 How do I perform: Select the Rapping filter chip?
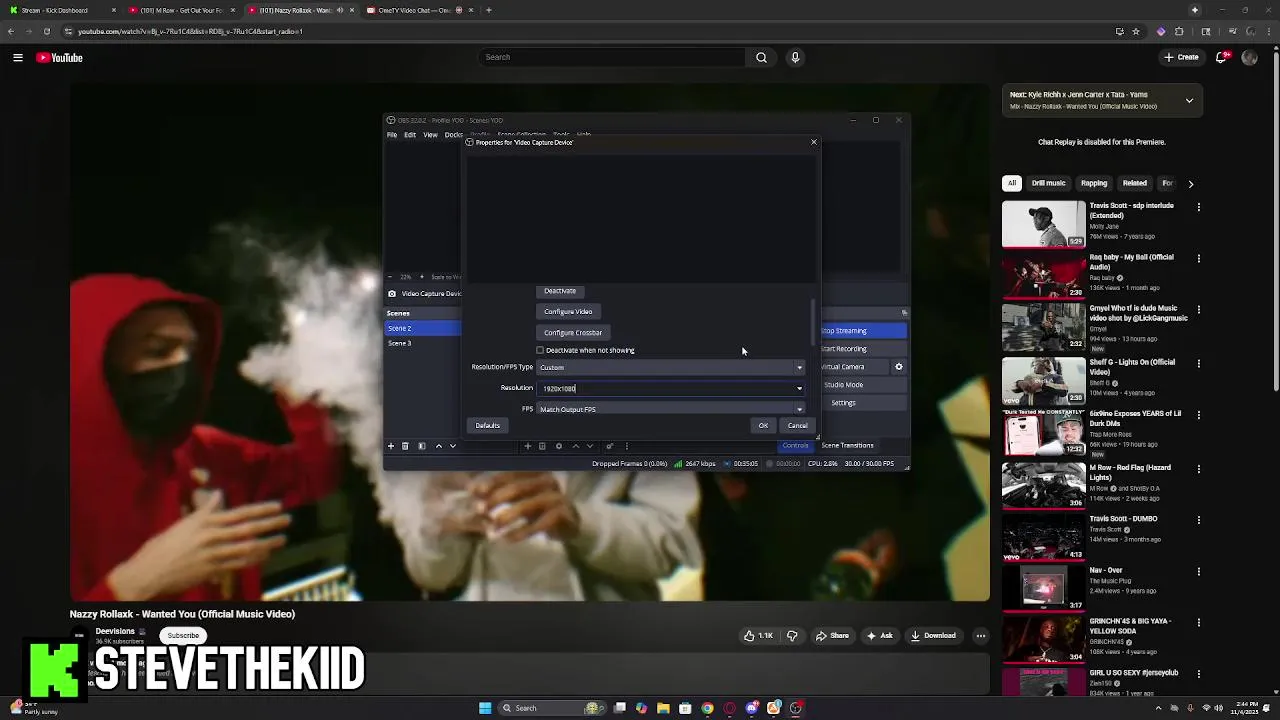tap(1094, 183)
